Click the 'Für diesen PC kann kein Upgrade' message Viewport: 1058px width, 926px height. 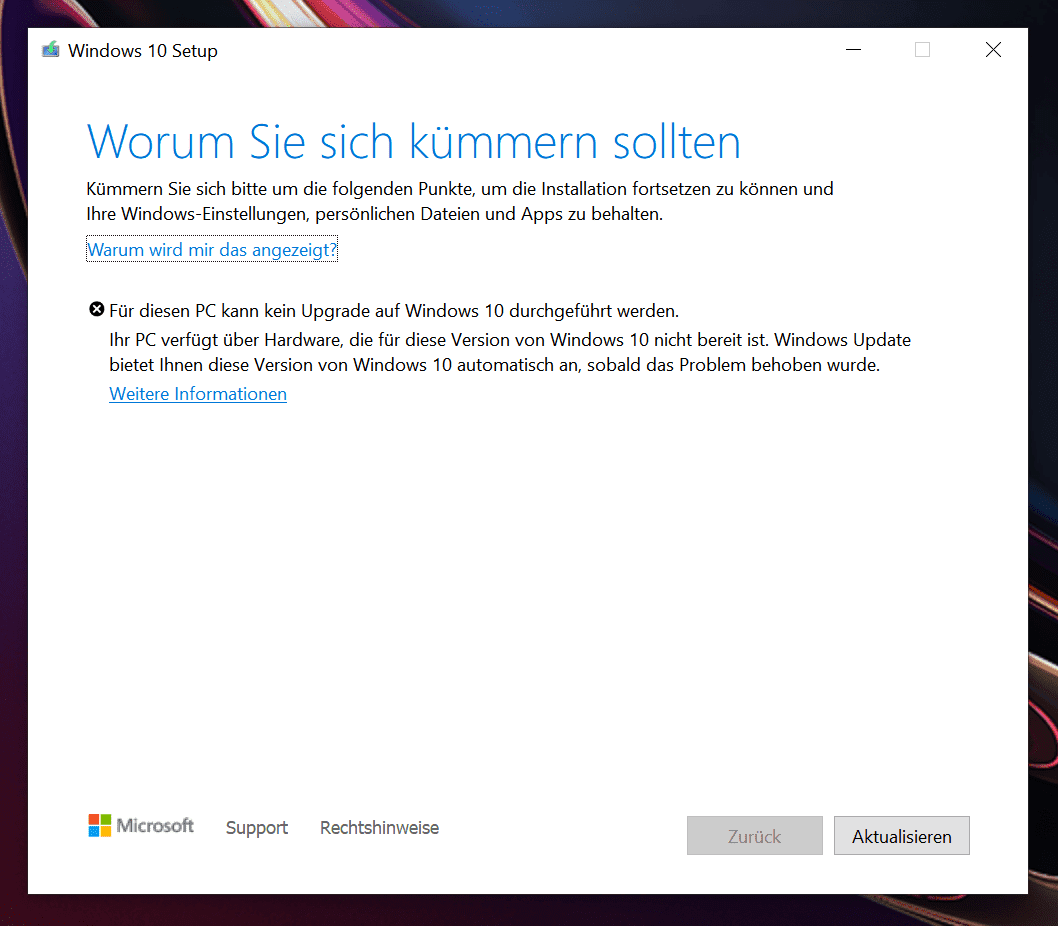pyautogui.click(x=394, y=311)
